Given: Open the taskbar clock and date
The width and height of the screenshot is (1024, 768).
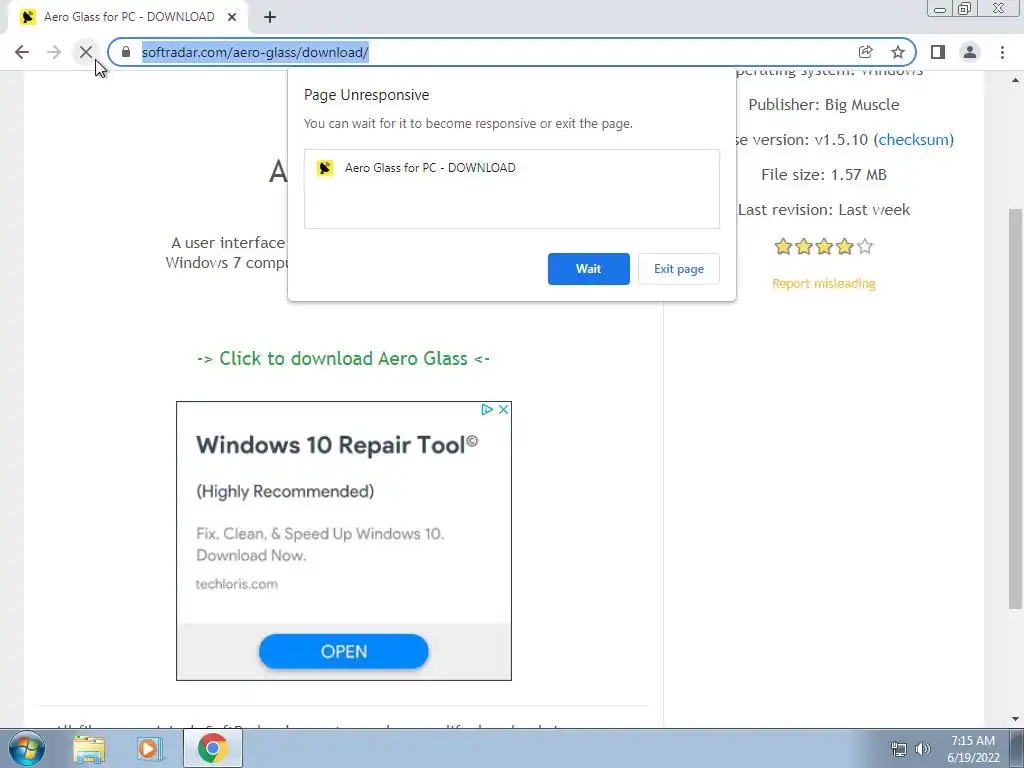Looking at the screenshot, I should tap(973, 749).
